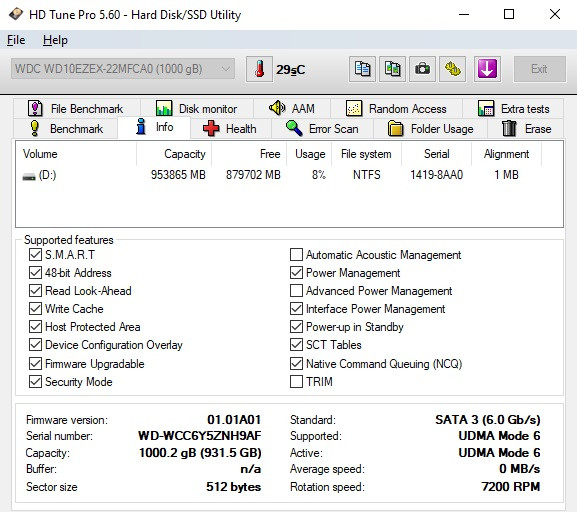This screenshot has height=512, width=577.
Task: Click the purple down arrow icon
Action: [x=487, y=69]
